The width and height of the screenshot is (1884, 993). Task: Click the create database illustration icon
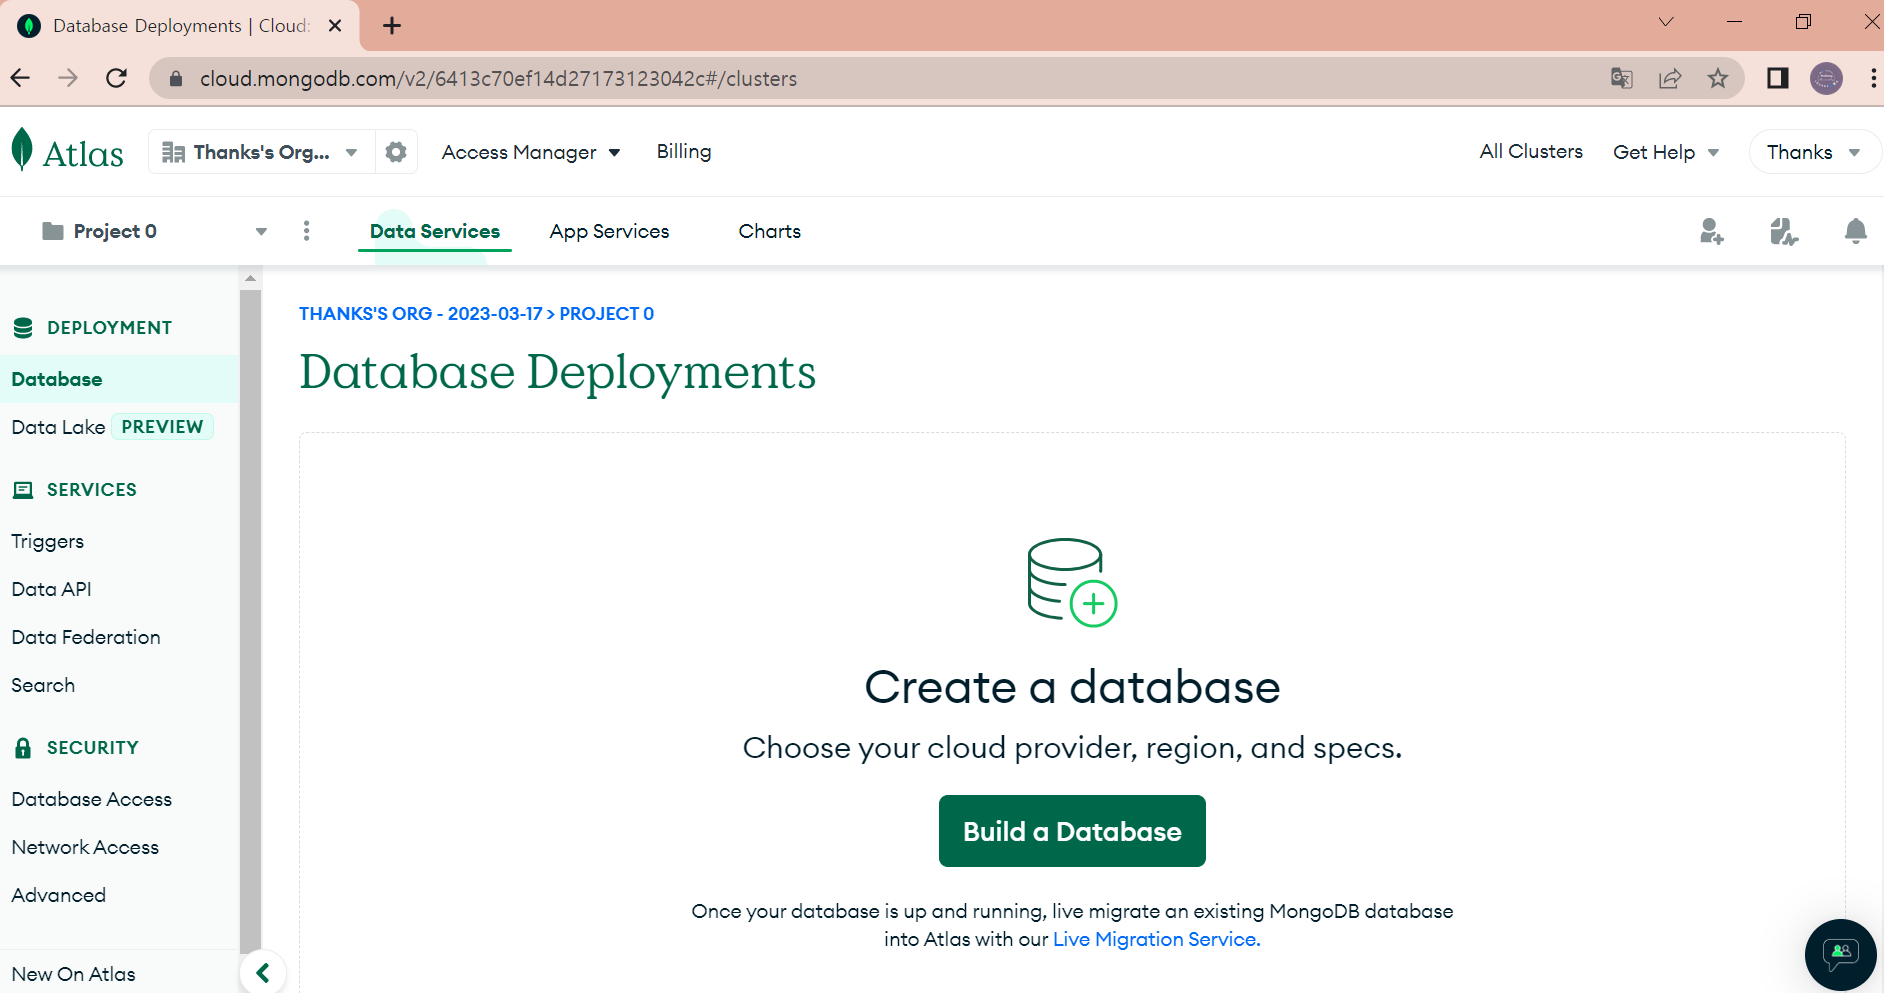click(1072, 583)
